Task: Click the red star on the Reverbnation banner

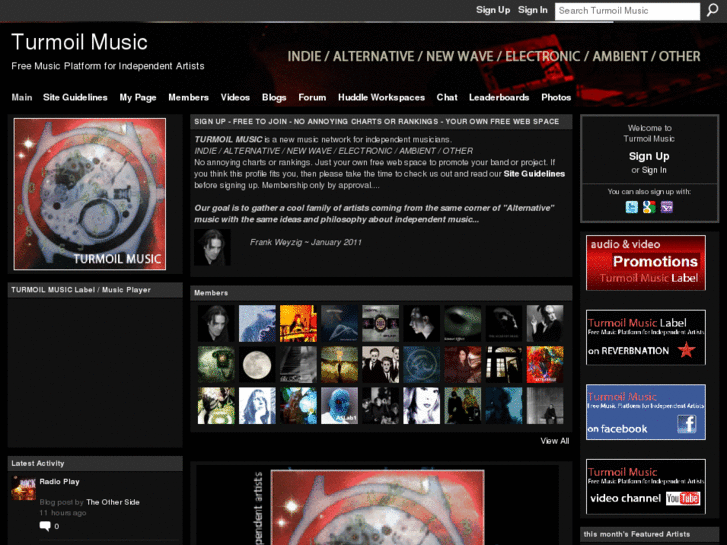Action: click(687, 350)
